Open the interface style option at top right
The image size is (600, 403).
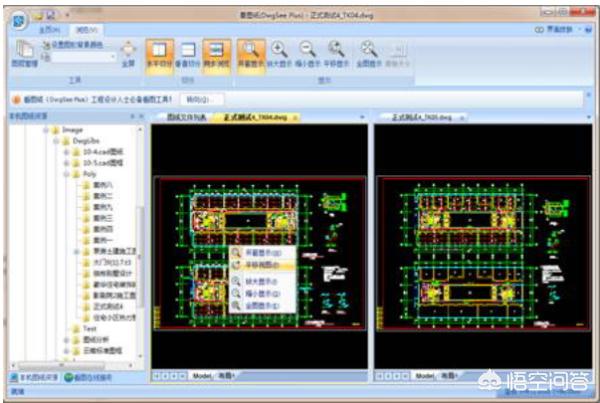coord(558,29)
